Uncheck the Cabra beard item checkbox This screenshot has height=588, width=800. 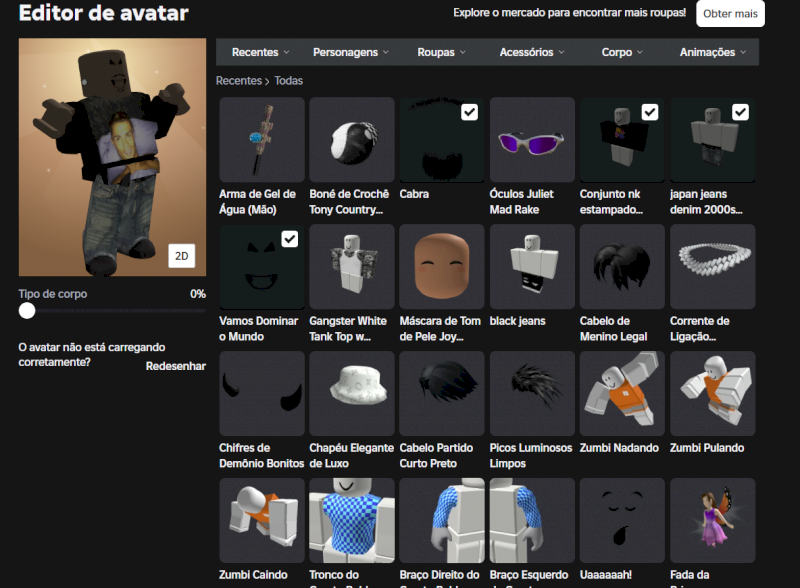pos(469,112)
